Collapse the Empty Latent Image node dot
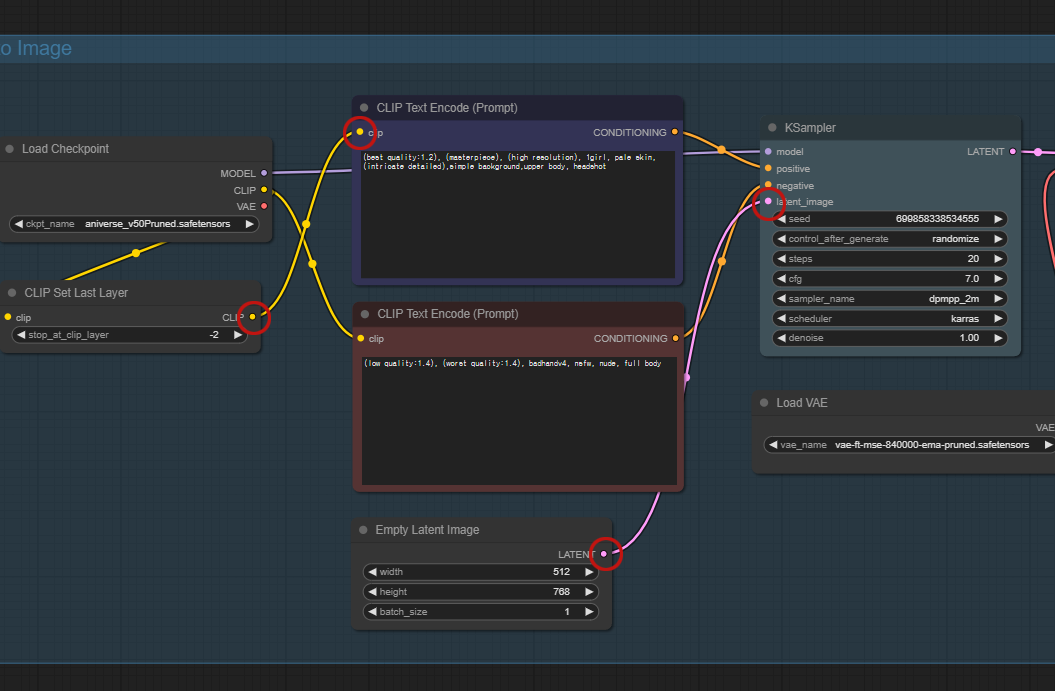The image size is (1055, 691). tap(363, 530)
